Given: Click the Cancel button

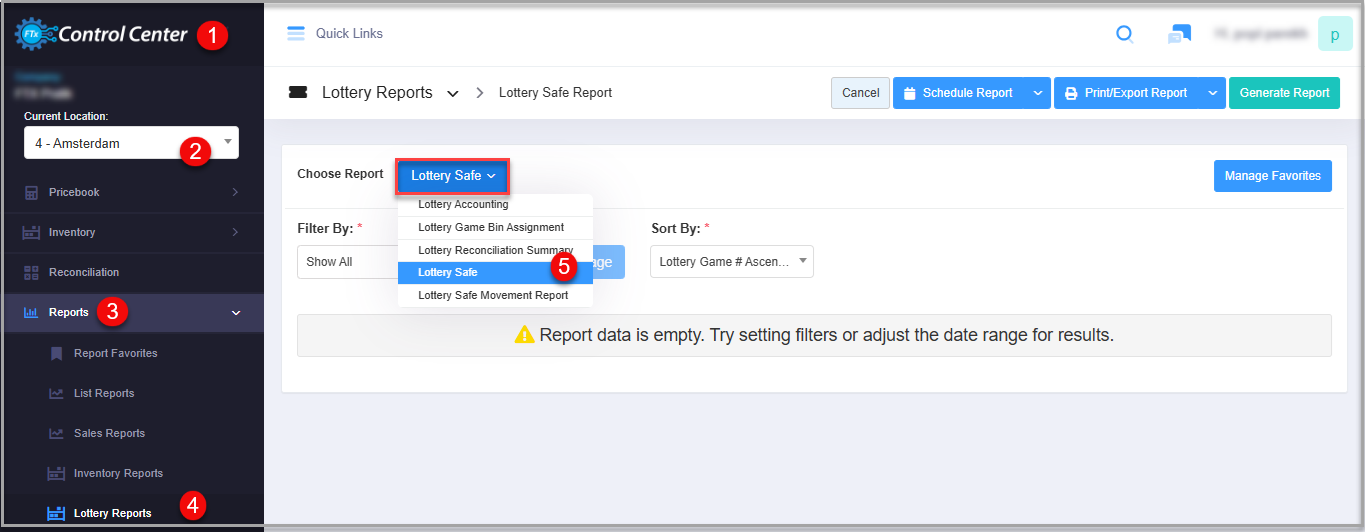Looking at the screenshot, I should point(860,93).
